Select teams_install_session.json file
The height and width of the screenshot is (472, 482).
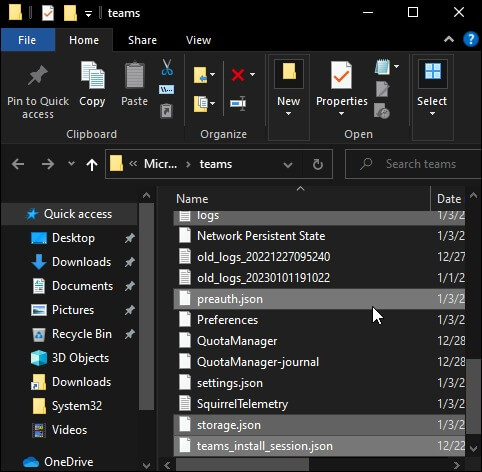click(x=319, y=446)
